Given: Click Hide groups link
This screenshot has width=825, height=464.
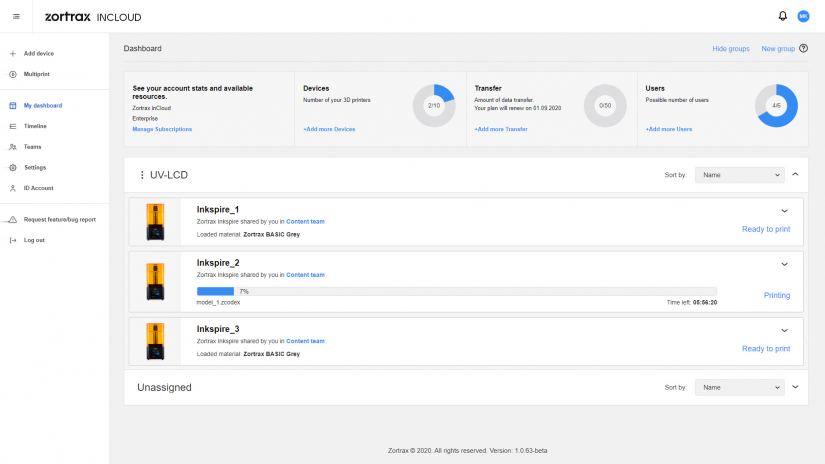Looking at the screenshot, I should pos(731,48).
